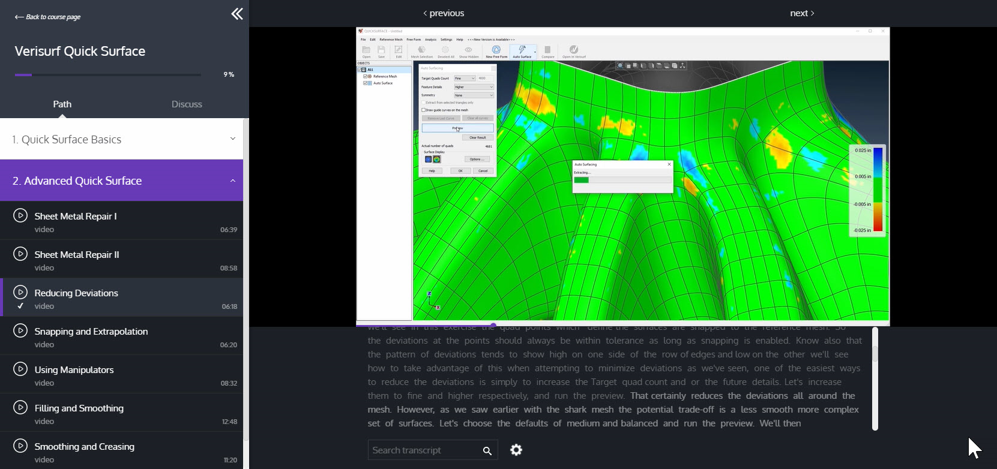Open the File menu in QuickSurface
This screenshot has height=469, width=997.
coord(363,39)
